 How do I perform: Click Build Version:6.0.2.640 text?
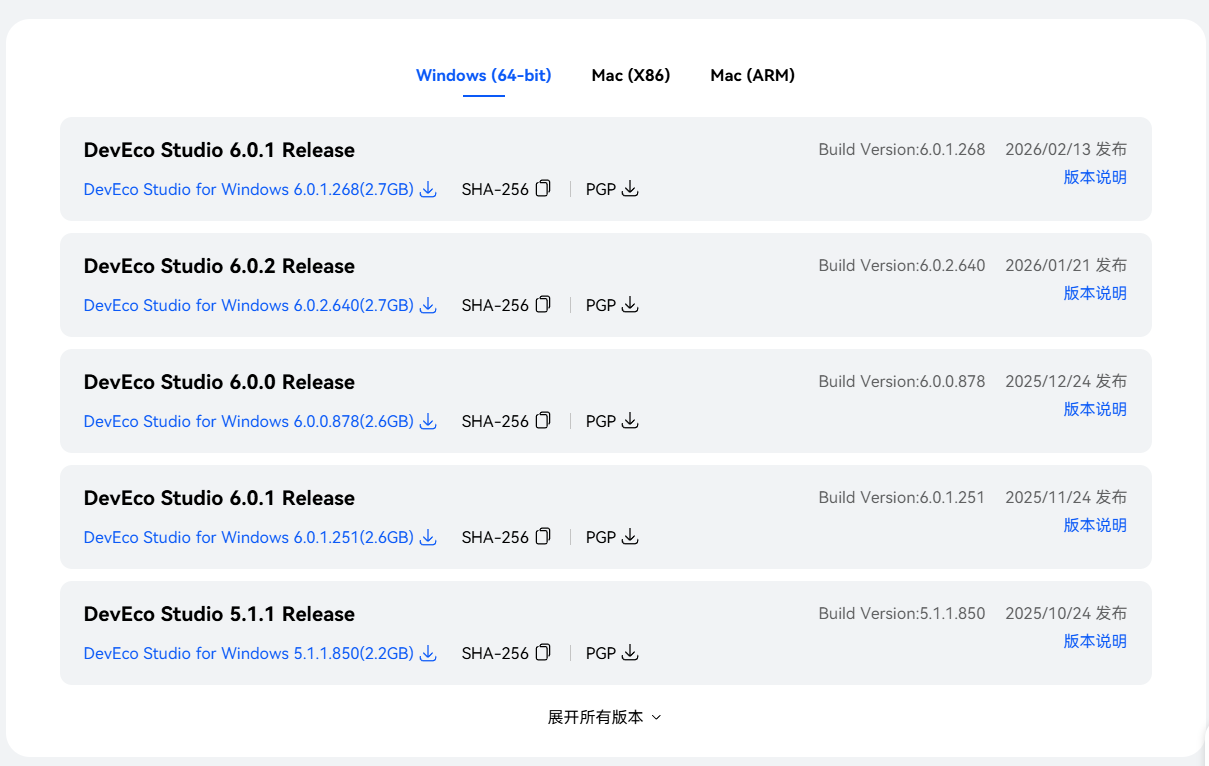pos(902,265)
